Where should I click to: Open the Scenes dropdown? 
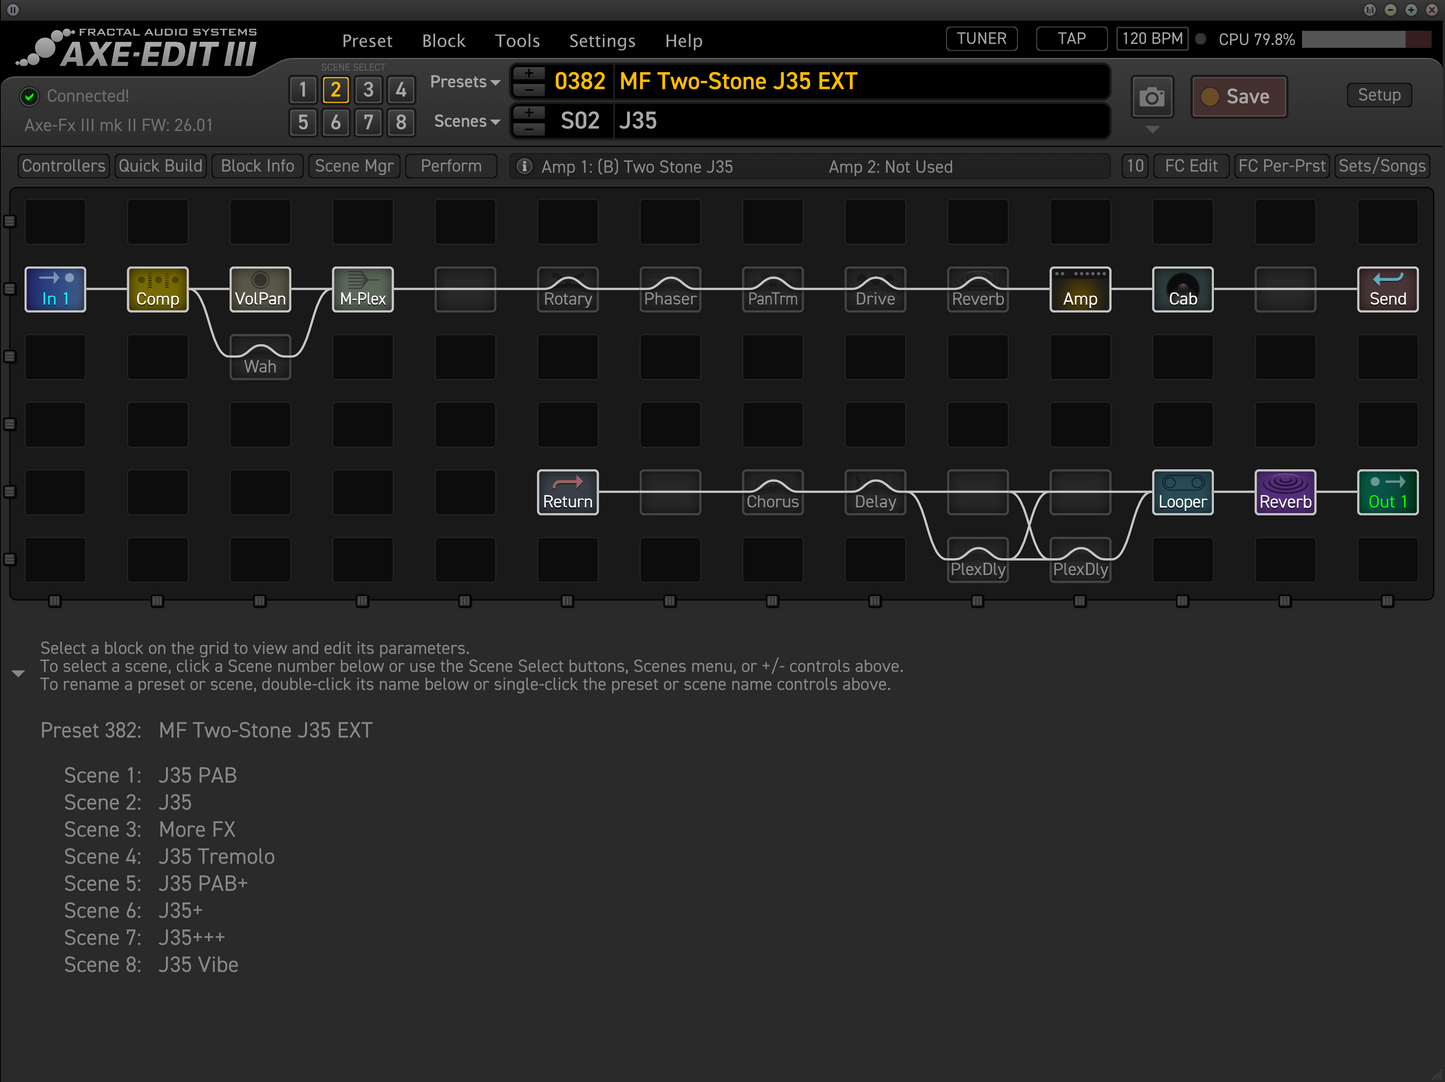tap(467, 121)
